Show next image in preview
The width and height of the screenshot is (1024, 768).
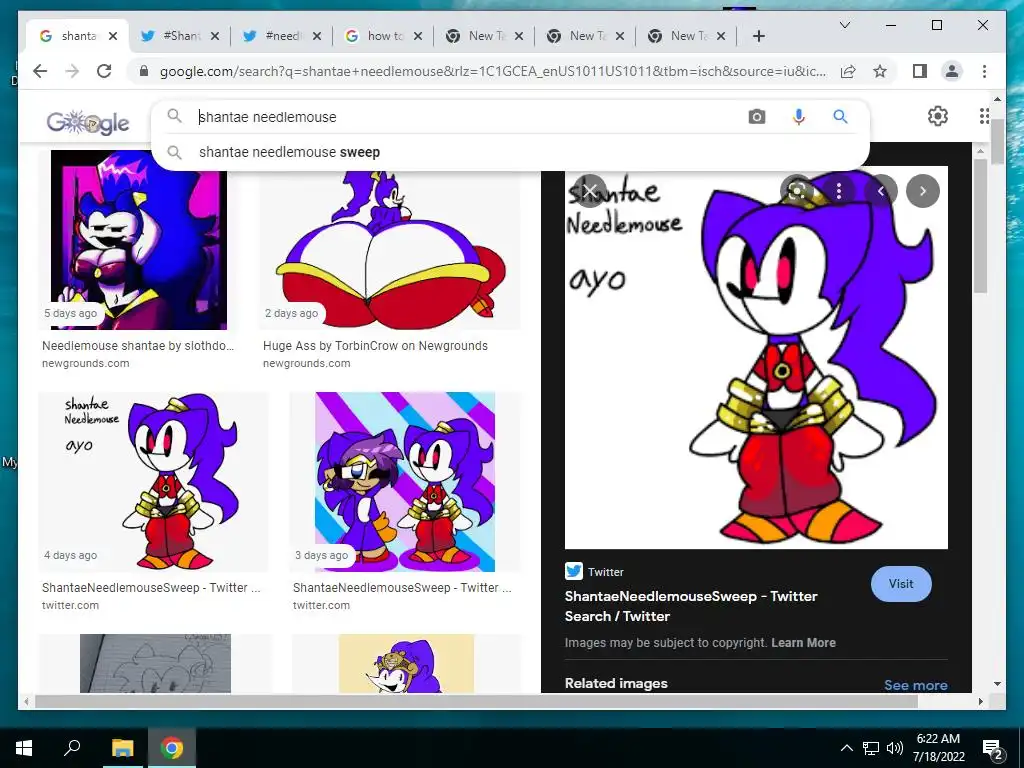(x=923, y=191)
